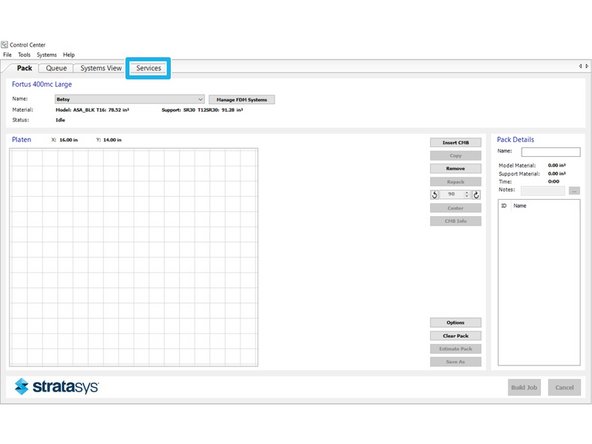The image size is (592, 444).
Task: Click the Repack button
Action: point(456,182)
